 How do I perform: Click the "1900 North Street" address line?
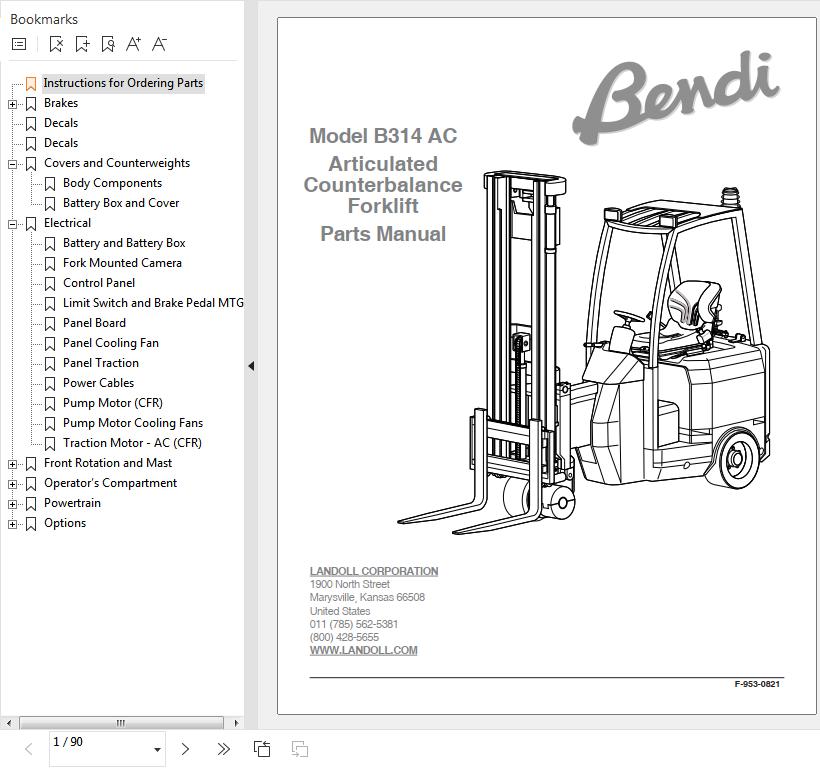[350, 584]
